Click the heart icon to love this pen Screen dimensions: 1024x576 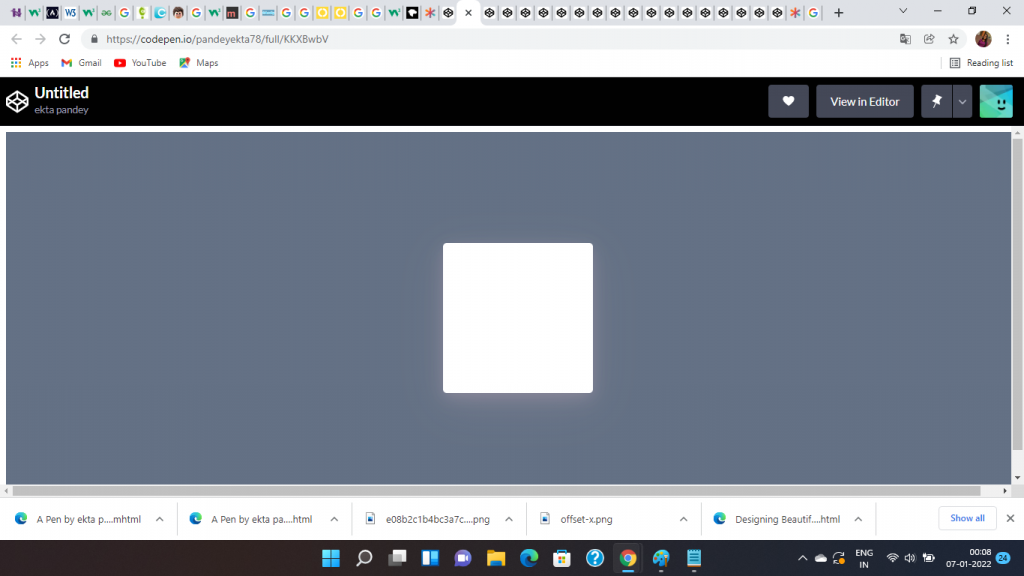pos(788,101)
